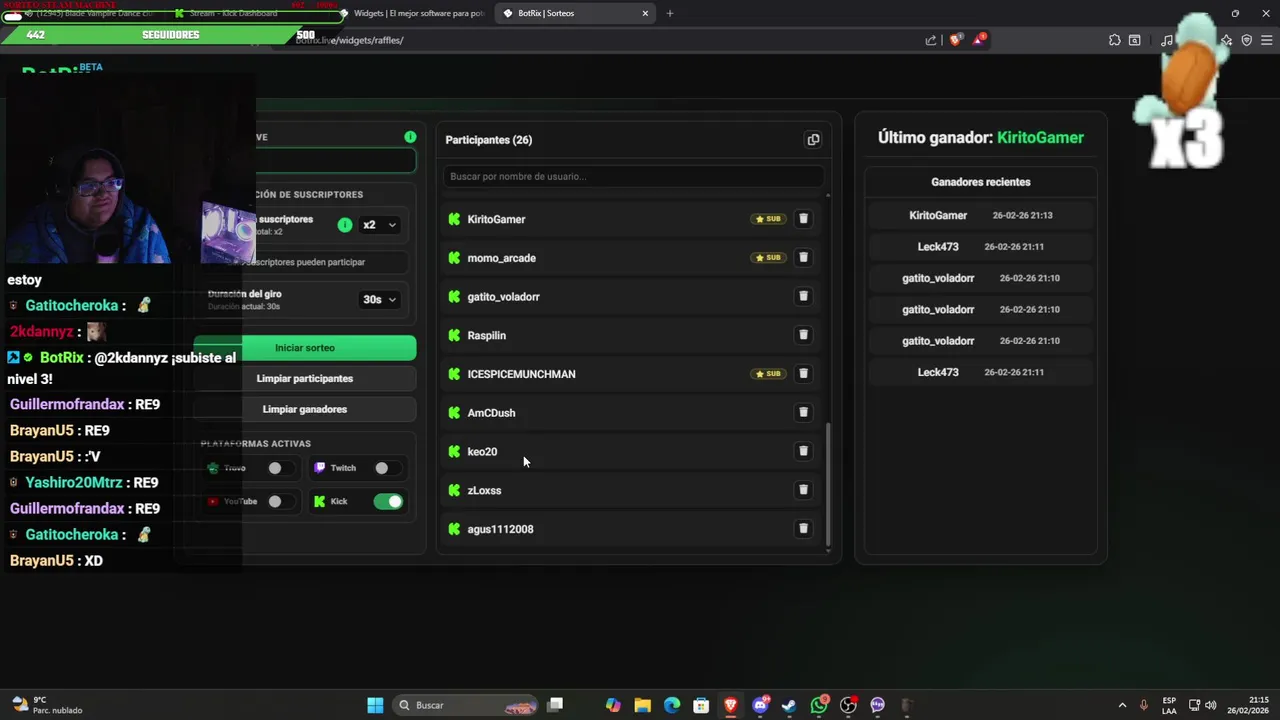Image resolution: width=1280 pixels, height=720 pixels.
Task: Open Brave Rewards triangle icon
Action: (980, 40)
